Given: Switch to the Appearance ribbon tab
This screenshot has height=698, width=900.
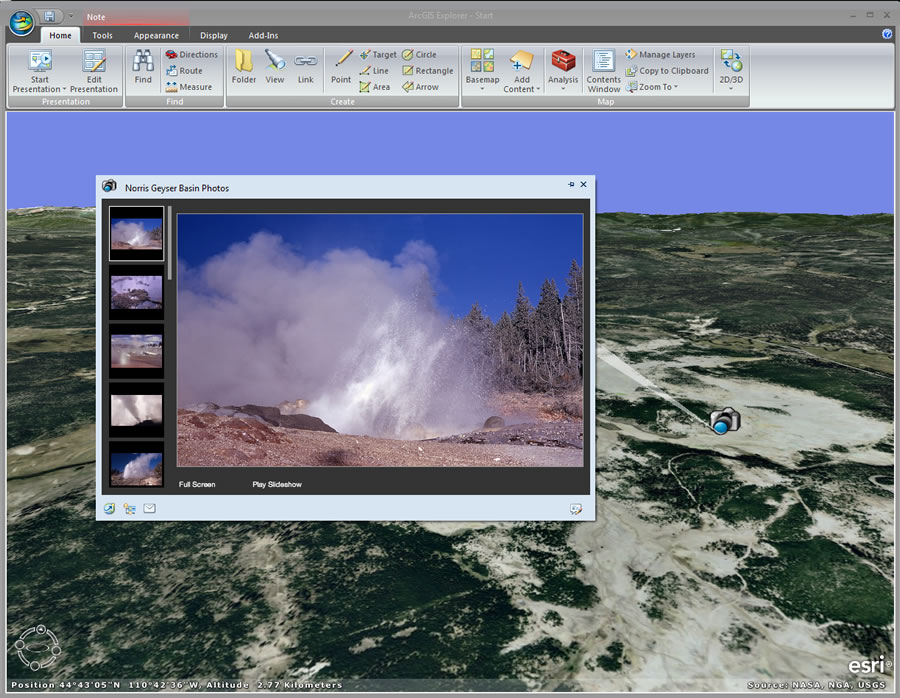Looking at the screenshot, I should [x=156, y=36].
